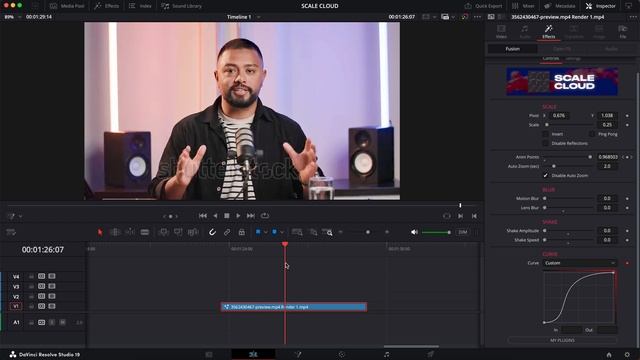
Task: Stop playback
Action: pos(227,216)
